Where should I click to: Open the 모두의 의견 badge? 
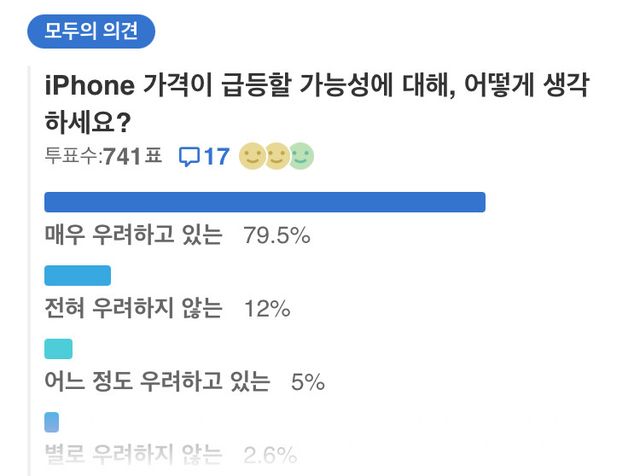(91, 32)
